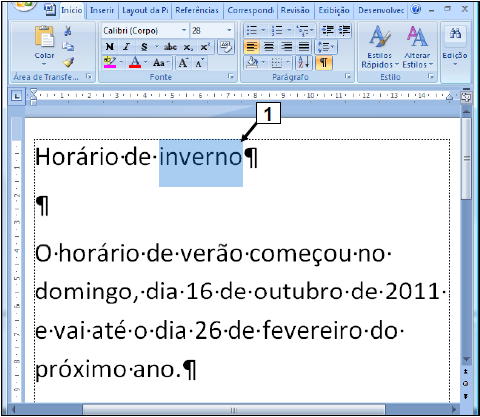This screenshot has height=417, width=480.
Task: Copy selection with the copy icon
Action: [x=68, y=46]
